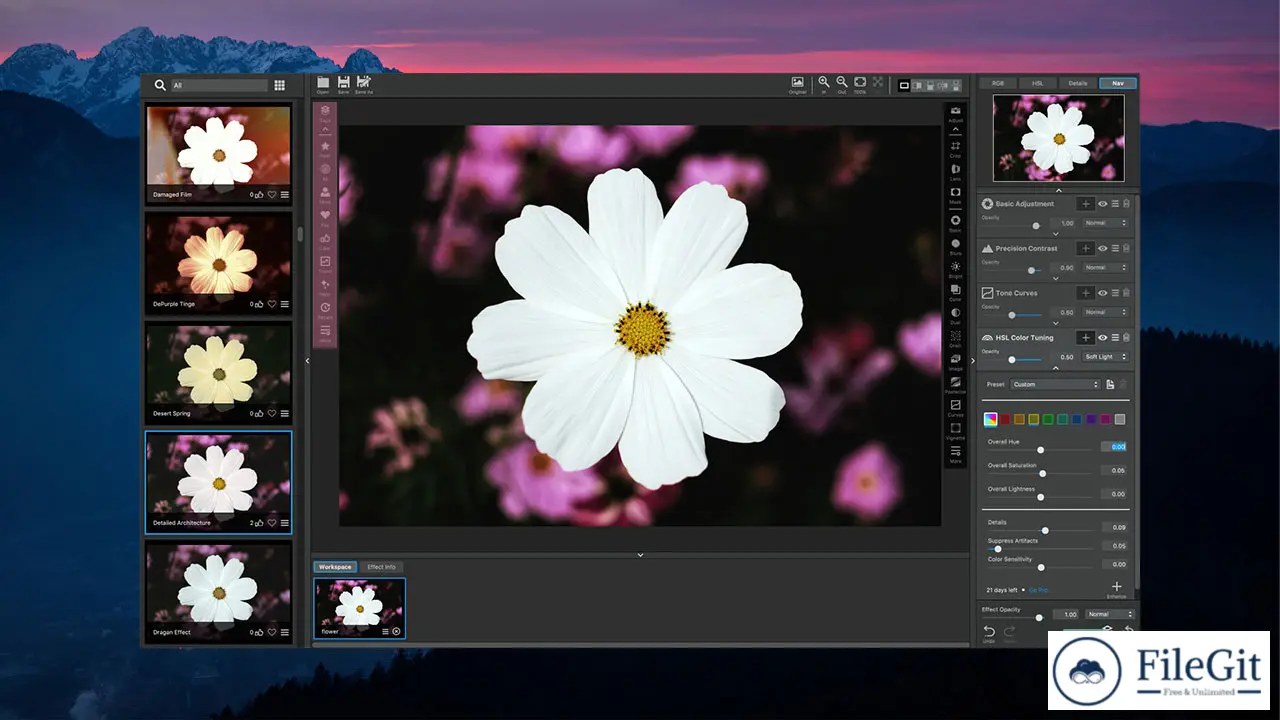The height and width of the screenshot is (720, 1280).
Task: Open the Effect Info tab
Action: pyautogui.click(x=381, y=567)
